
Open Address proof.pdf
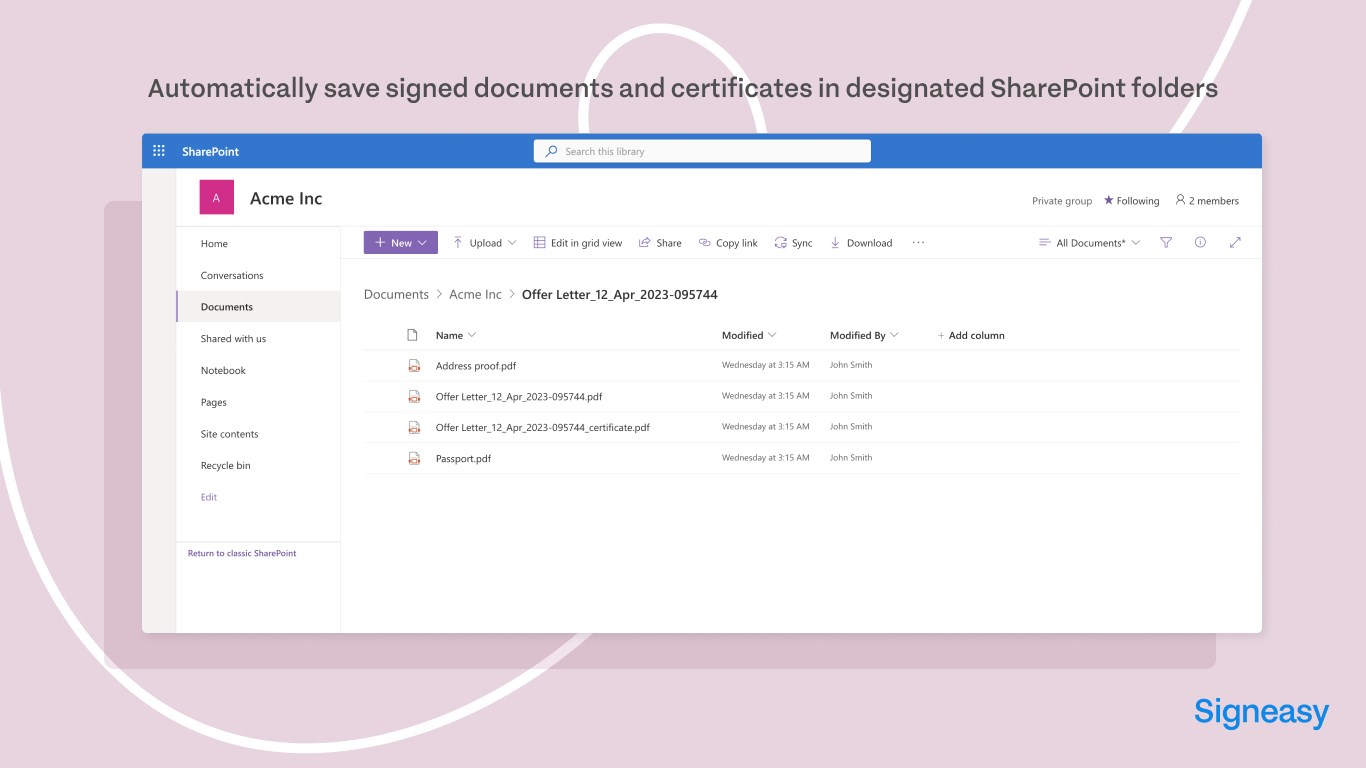(x=476, y=366)
